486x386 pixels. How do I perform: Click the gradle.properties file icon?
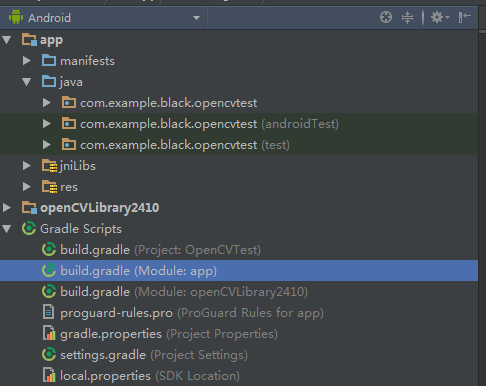coord(49,333)
